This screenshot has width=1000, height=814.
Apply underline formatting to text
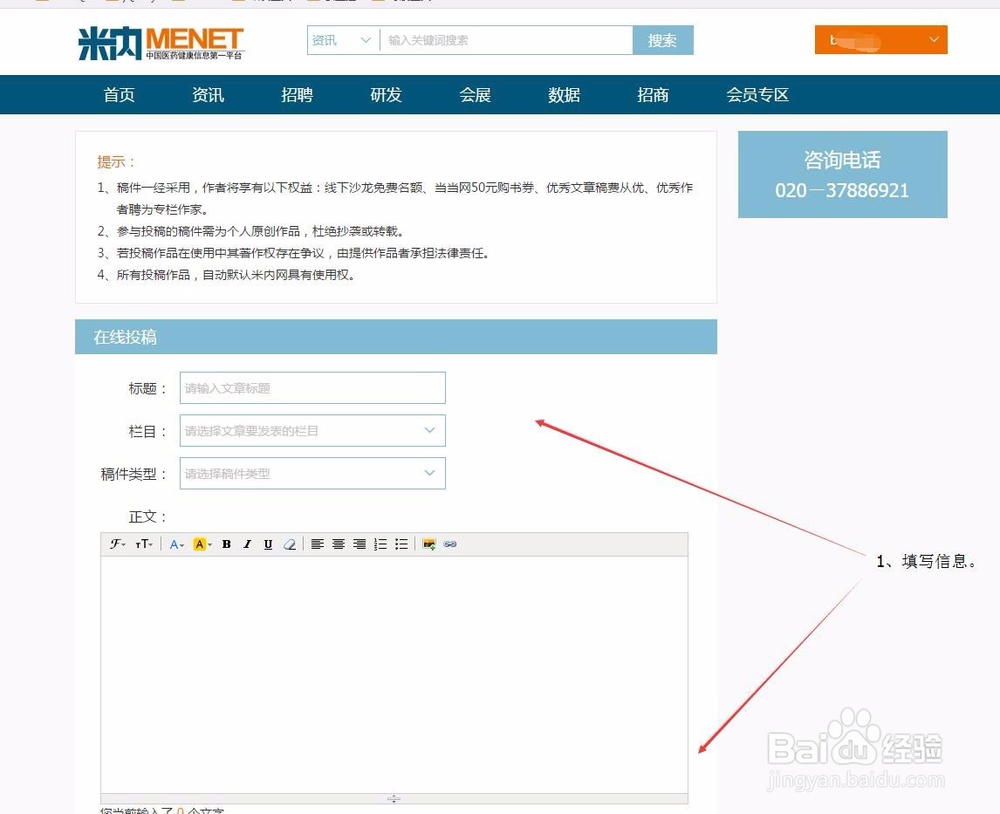pos(268,544)
